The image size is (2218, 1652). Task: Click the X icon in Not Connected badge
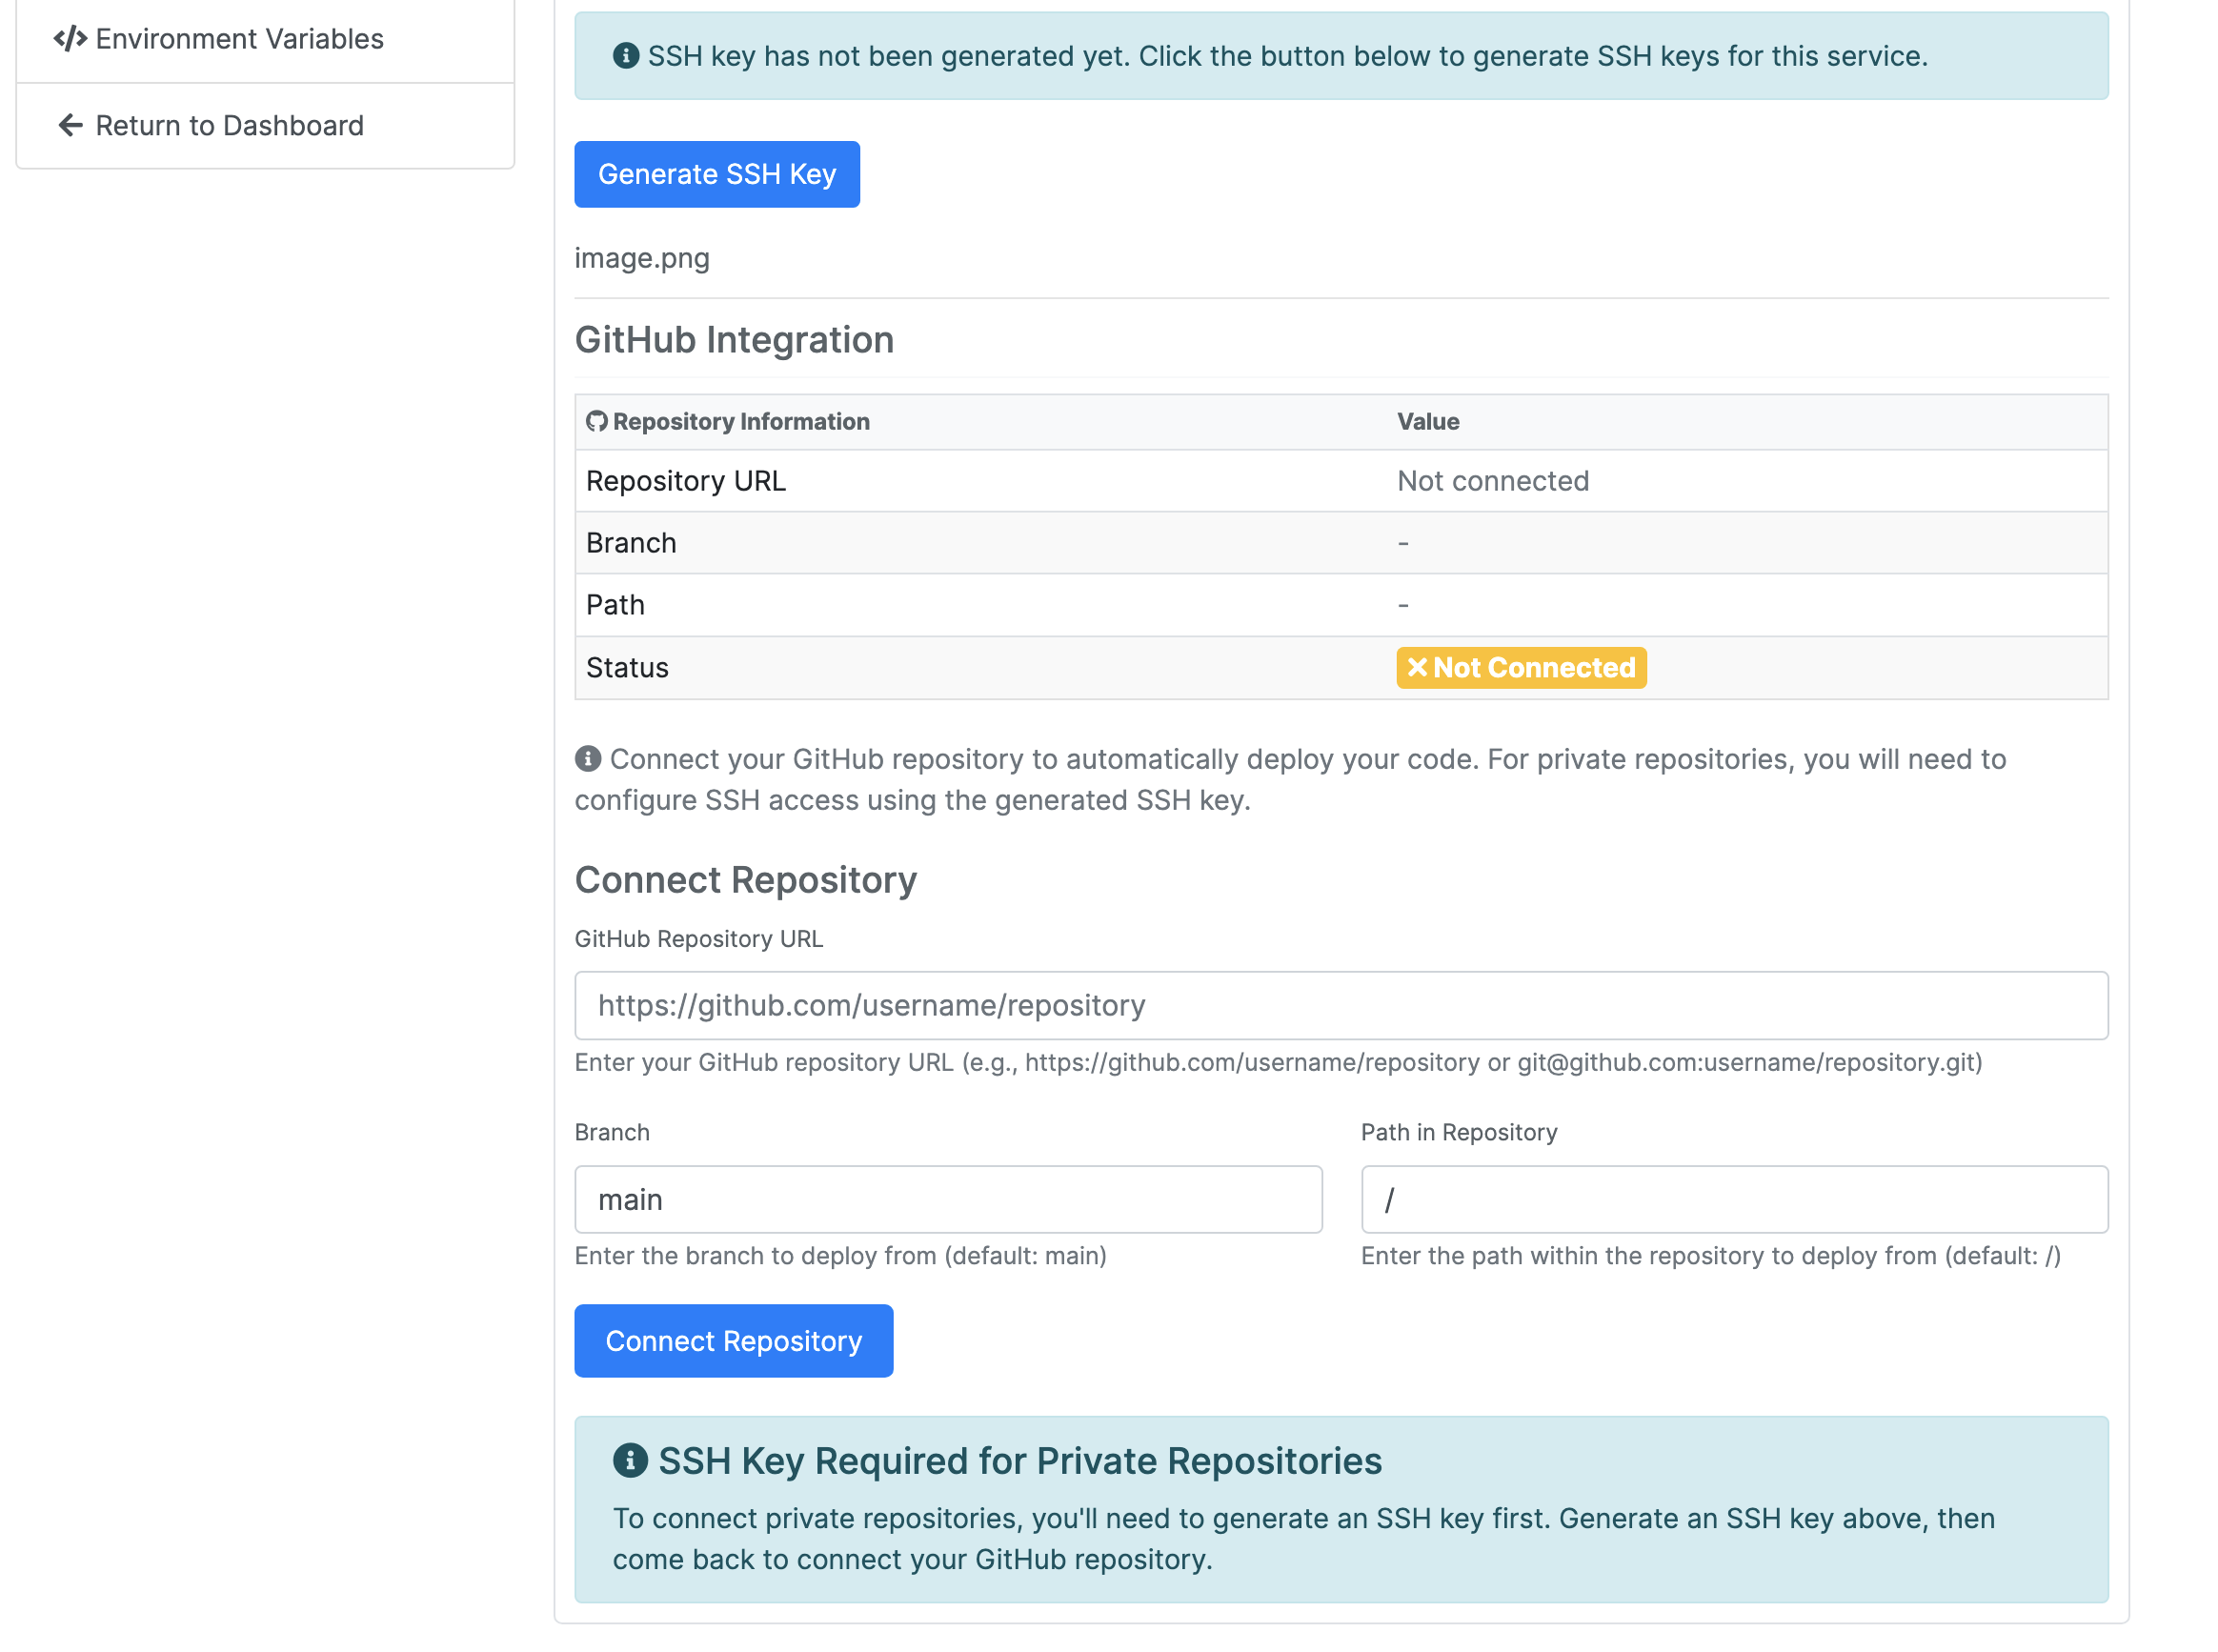pos(1417,667)
